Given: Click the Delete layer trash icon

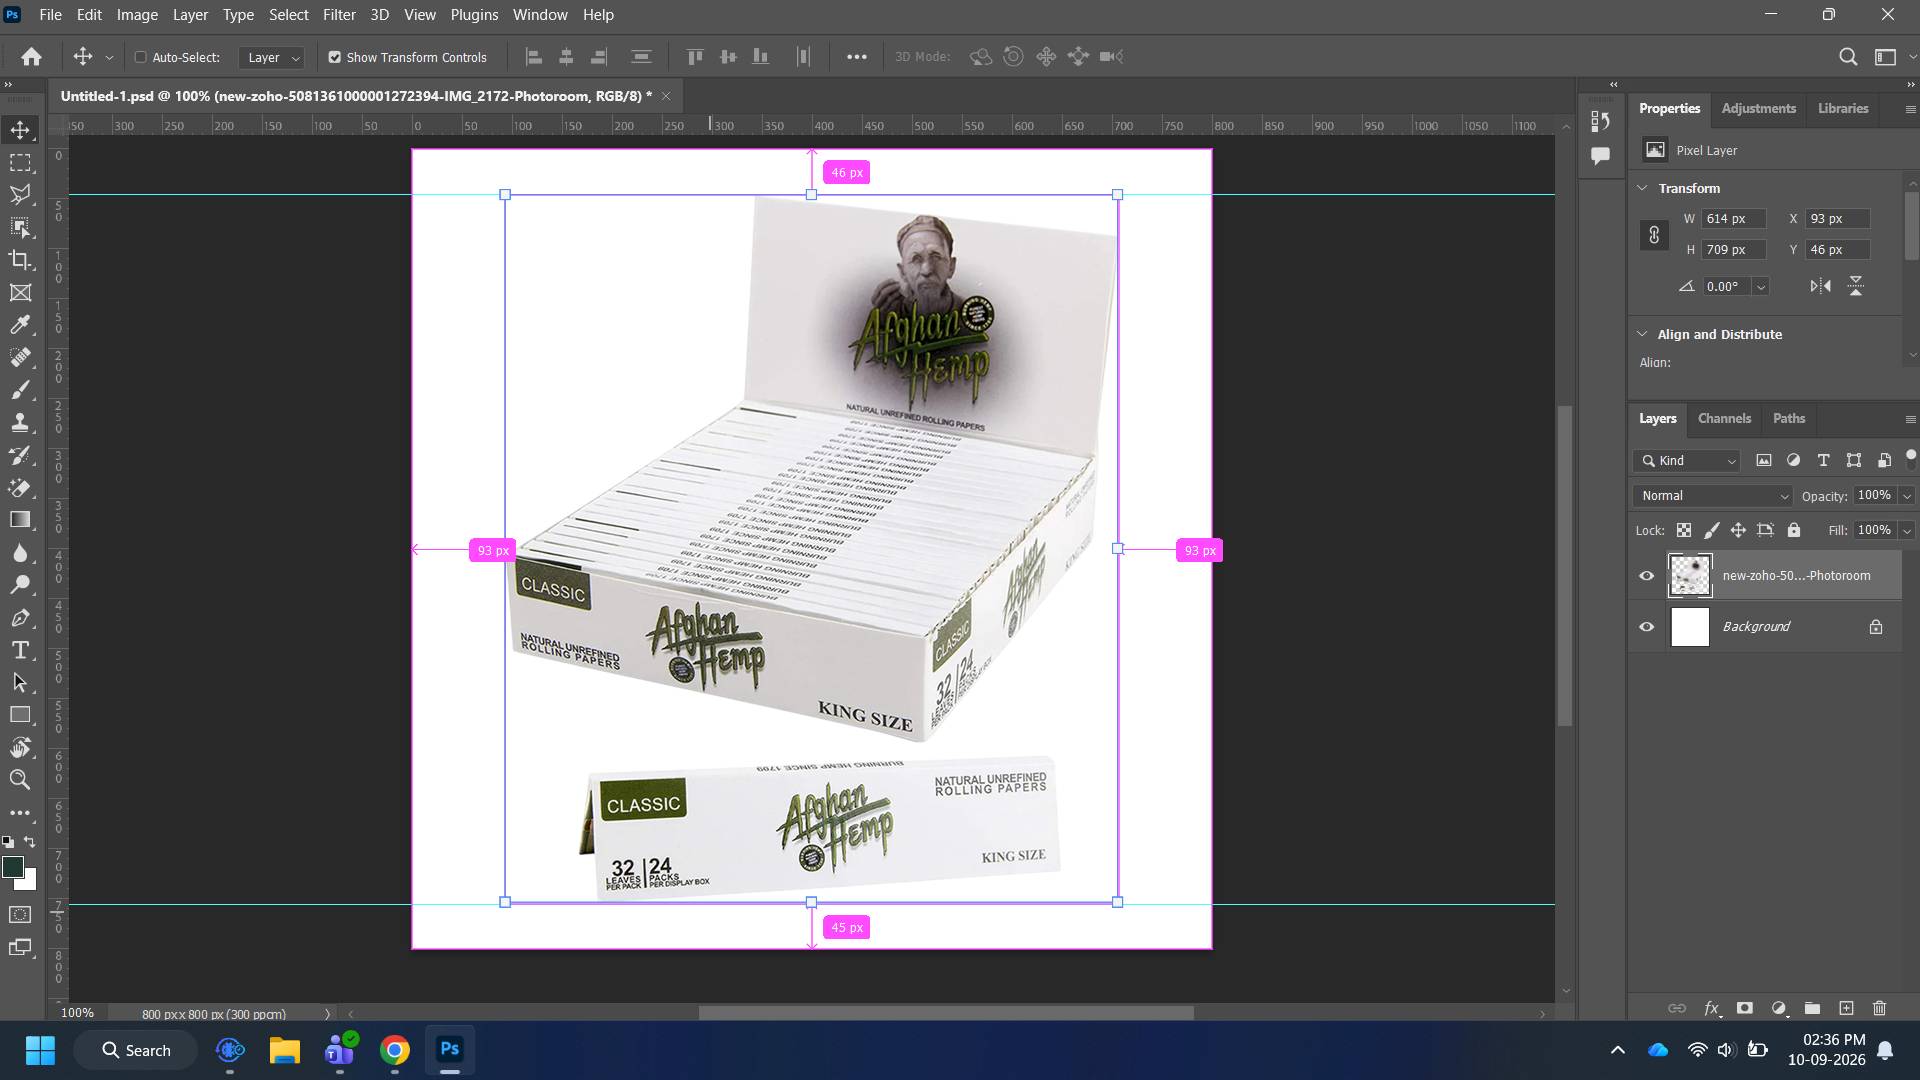Looking at the screenshot, I should click(1879, 1008).
